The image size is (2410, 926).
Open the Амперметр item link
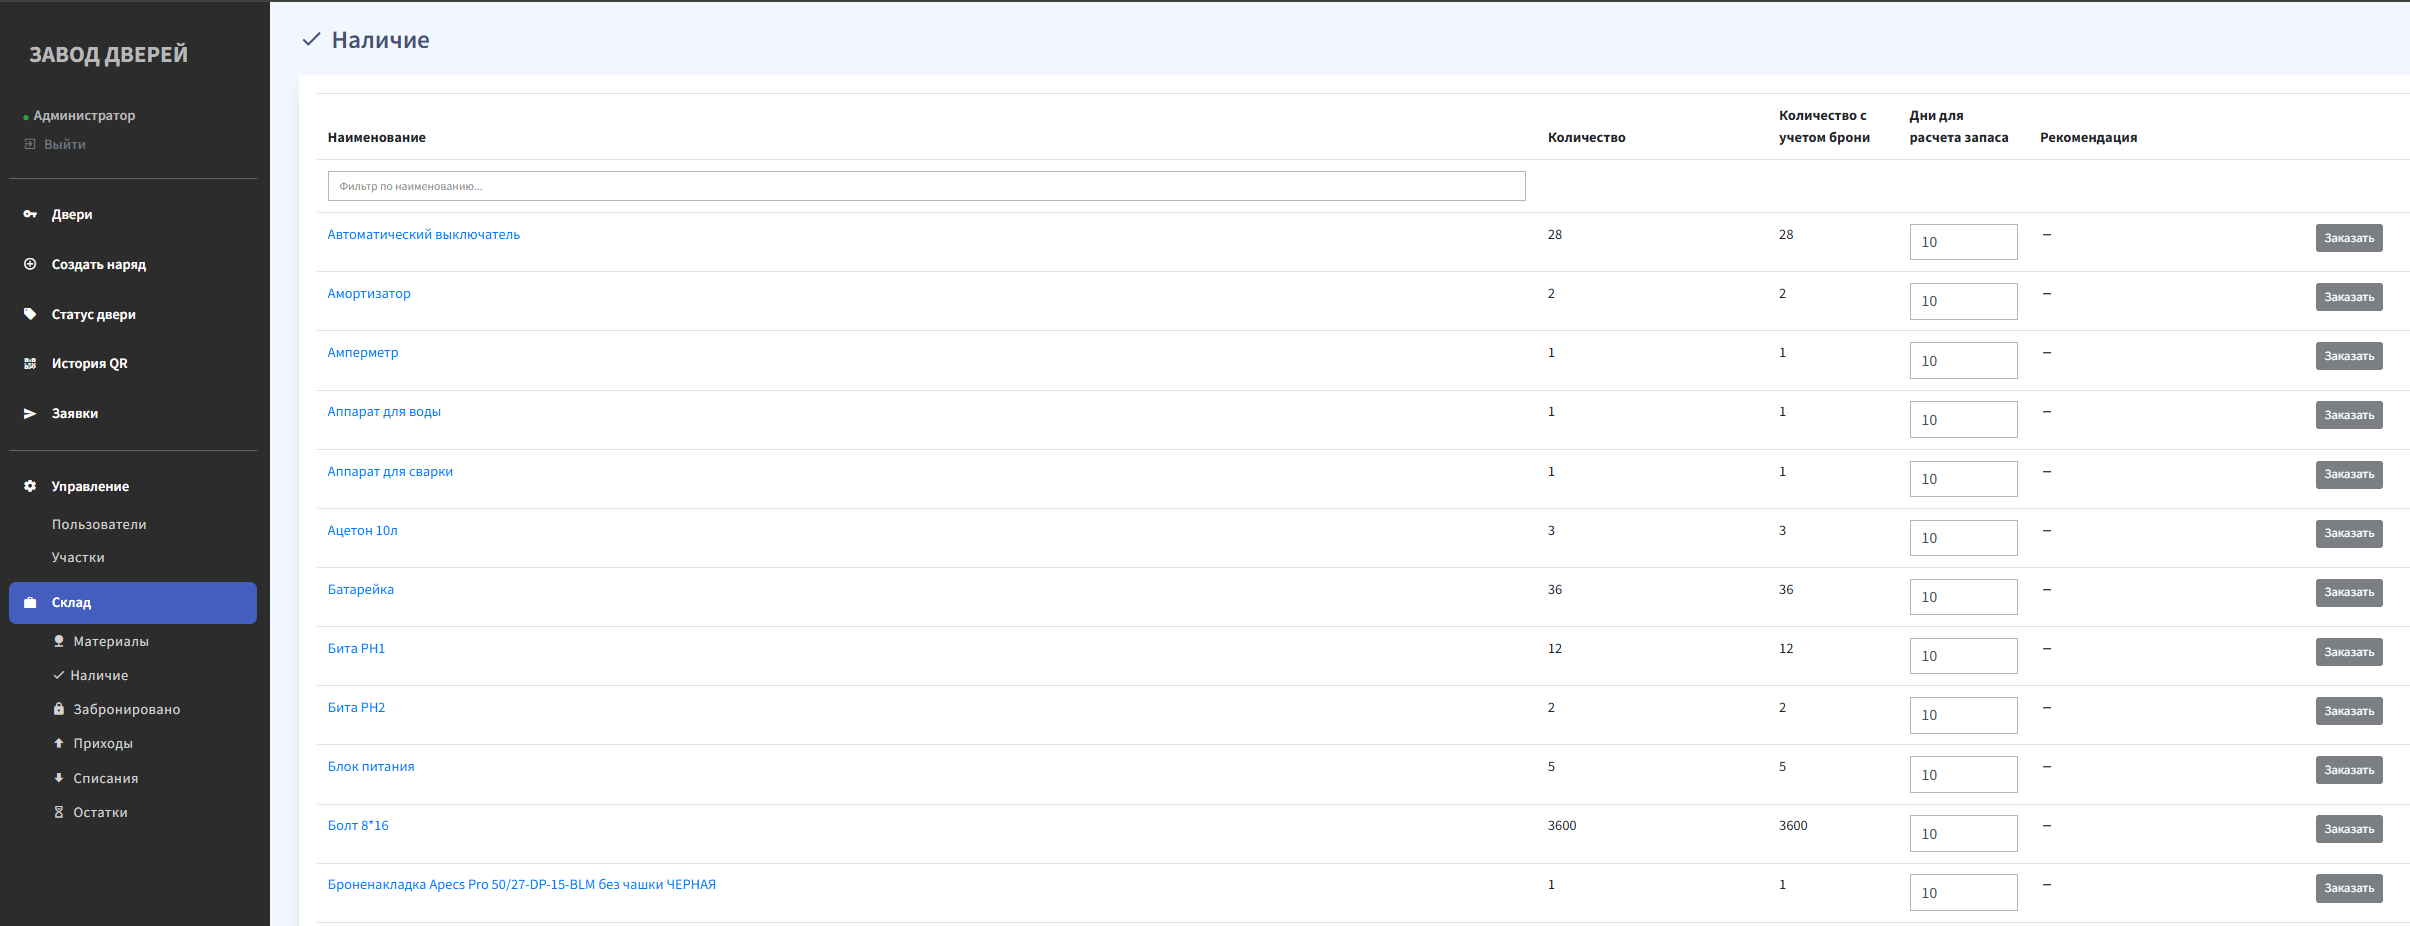point(363,352)
